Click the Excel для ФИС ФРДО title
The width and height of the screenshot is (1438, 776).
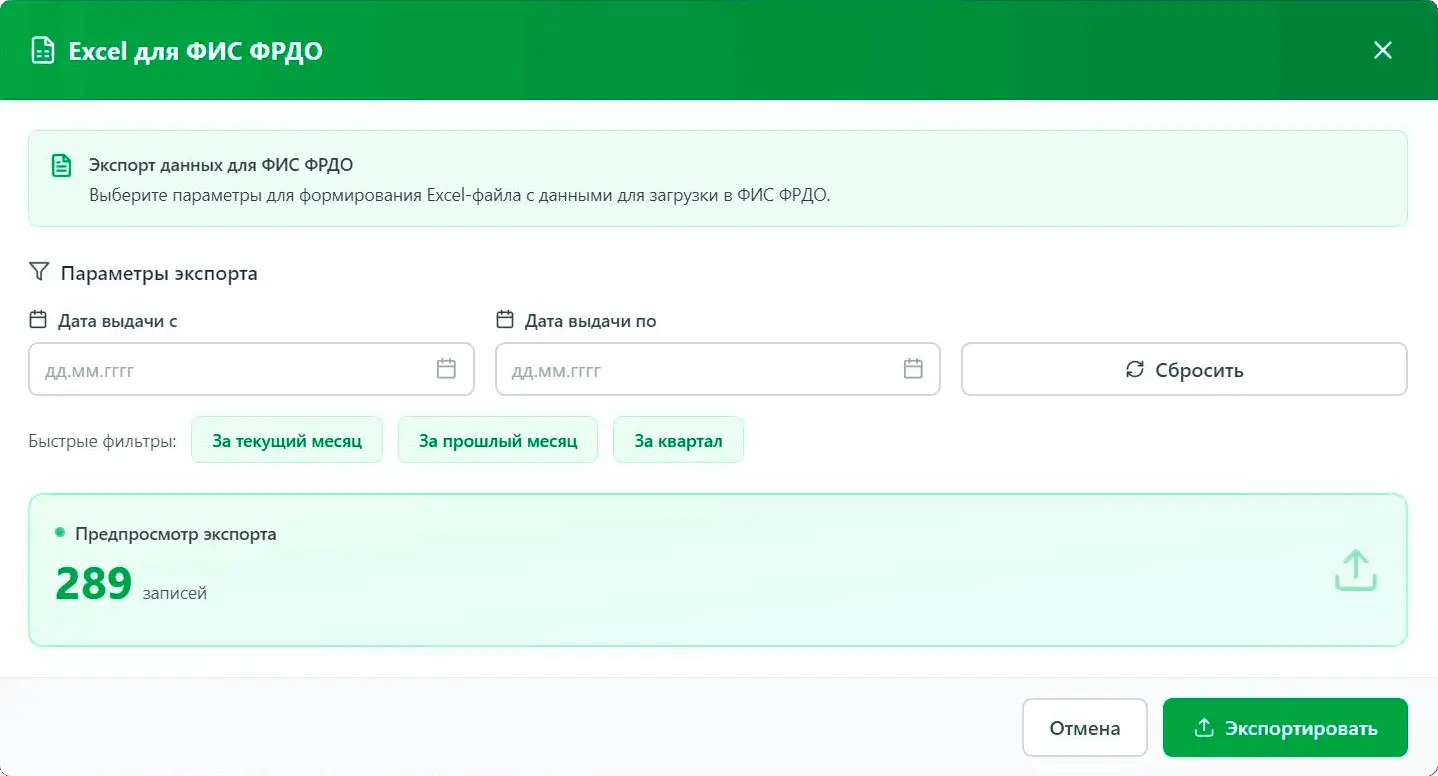(195, 51)
